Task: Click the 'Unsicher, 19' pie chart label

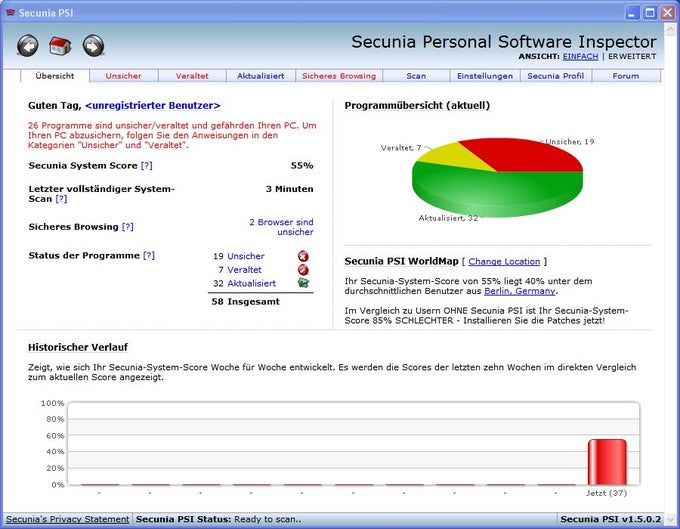Action: click(570, 142)
